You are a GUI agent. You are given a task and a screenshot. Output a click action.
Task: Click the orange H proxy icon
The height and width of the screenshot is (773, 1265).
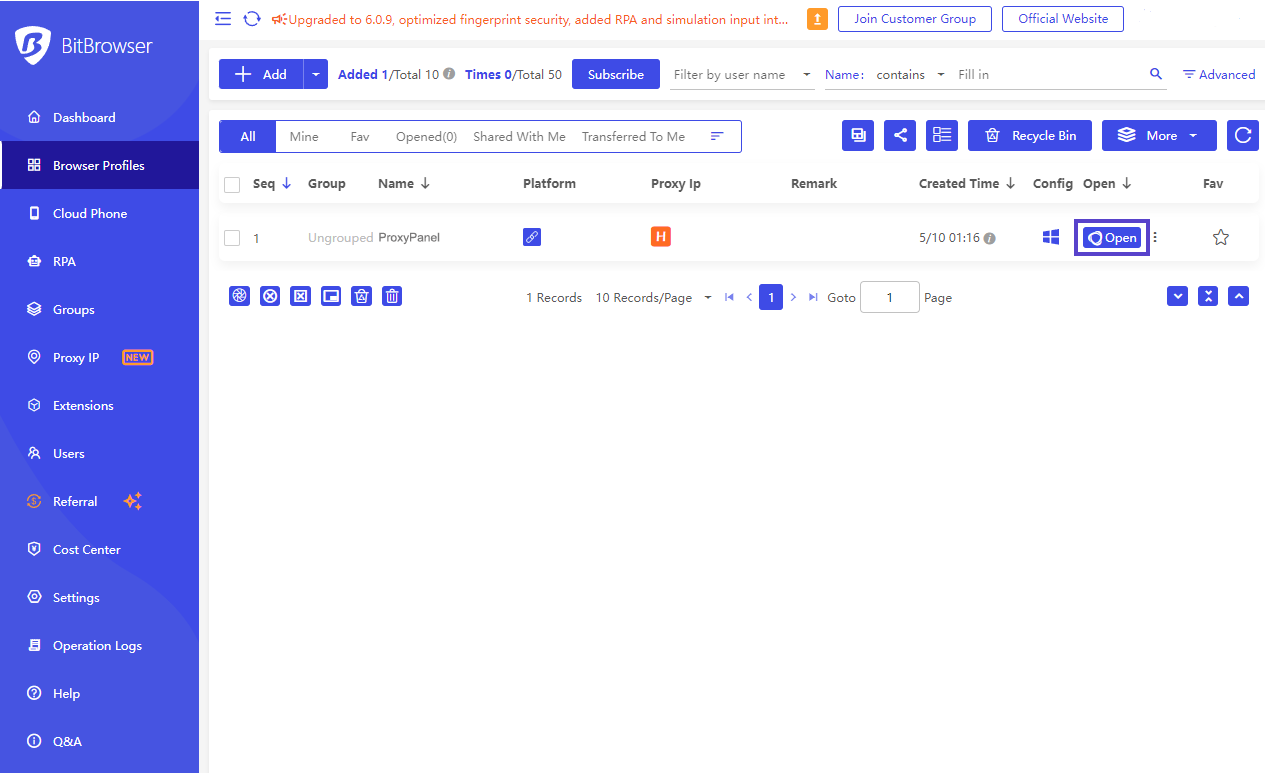[660, 237]
